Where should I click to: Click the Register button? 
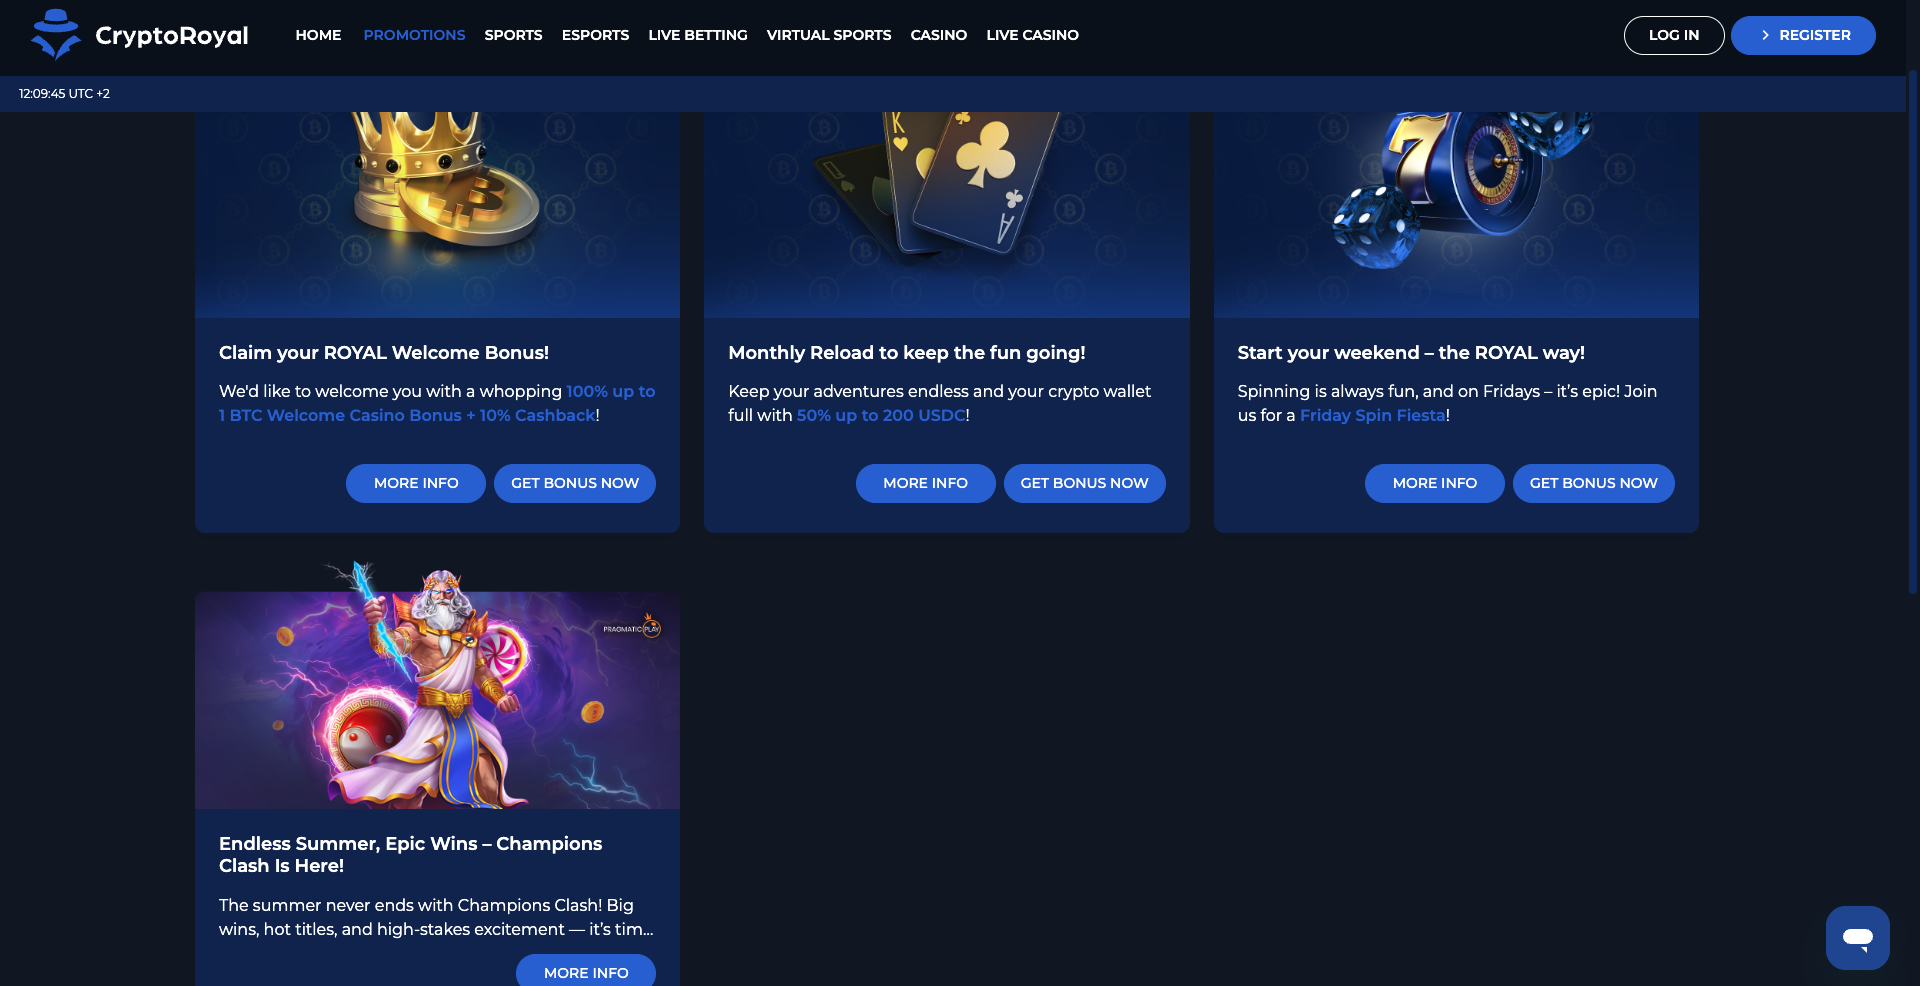[1803, 35]
